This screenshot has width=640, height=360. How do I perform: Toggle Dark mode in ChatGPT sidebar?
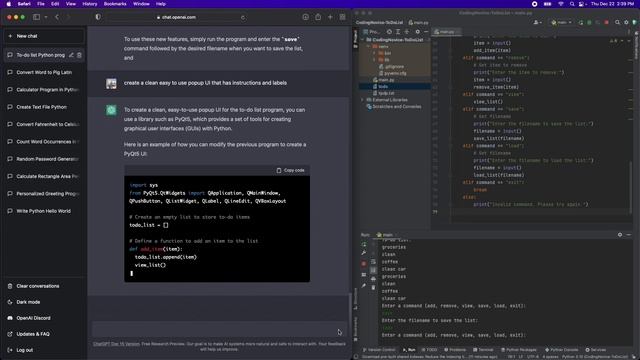(x=44, y=302)
